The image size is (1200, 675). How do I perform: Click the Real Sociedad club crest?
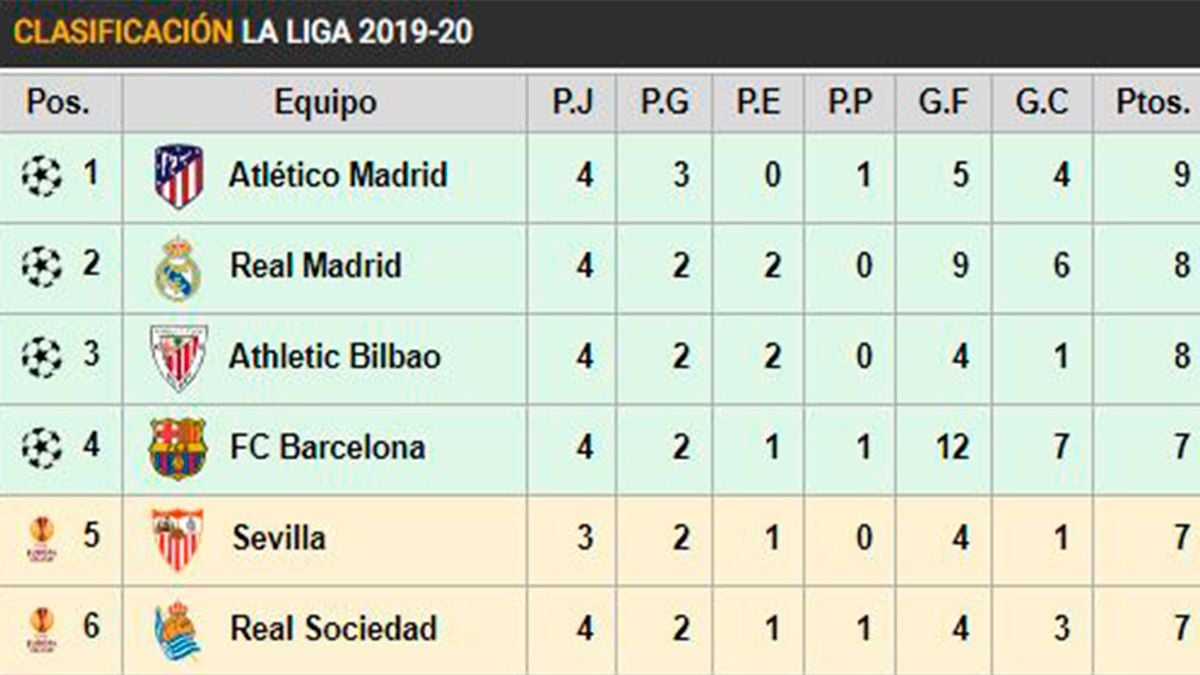178,629
